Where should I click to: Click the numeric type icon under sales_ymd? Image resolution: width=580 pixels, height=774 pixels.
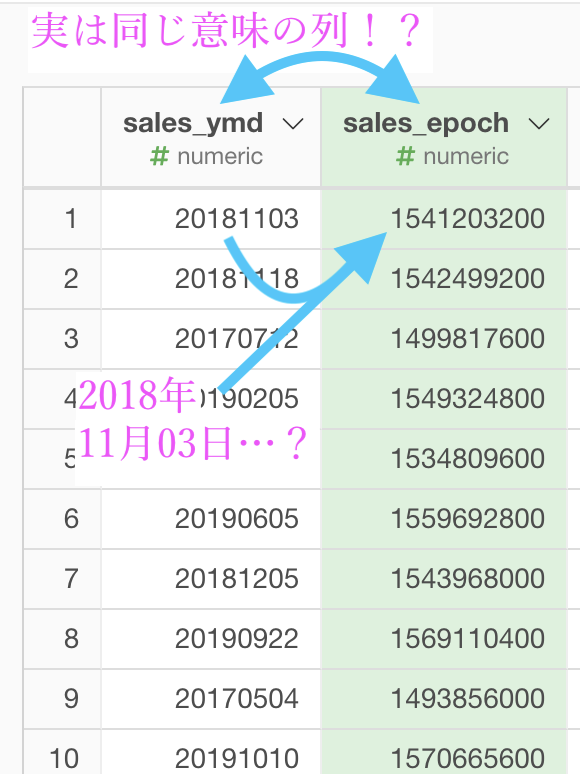159,156
